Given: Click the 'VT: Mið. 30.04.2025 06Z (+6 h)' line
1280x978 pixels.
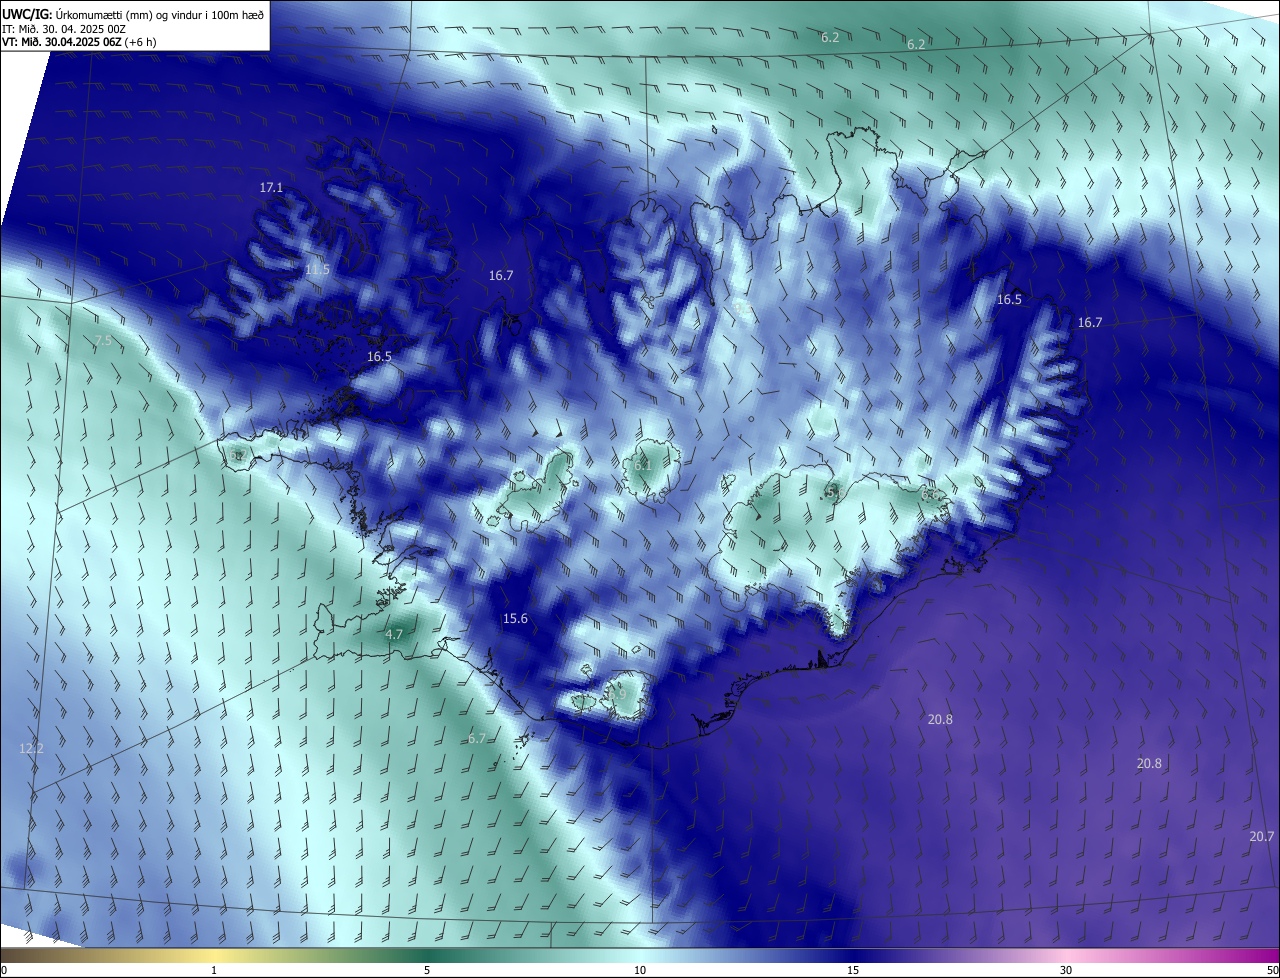Looking at the screenshot, I should point(79,42).
